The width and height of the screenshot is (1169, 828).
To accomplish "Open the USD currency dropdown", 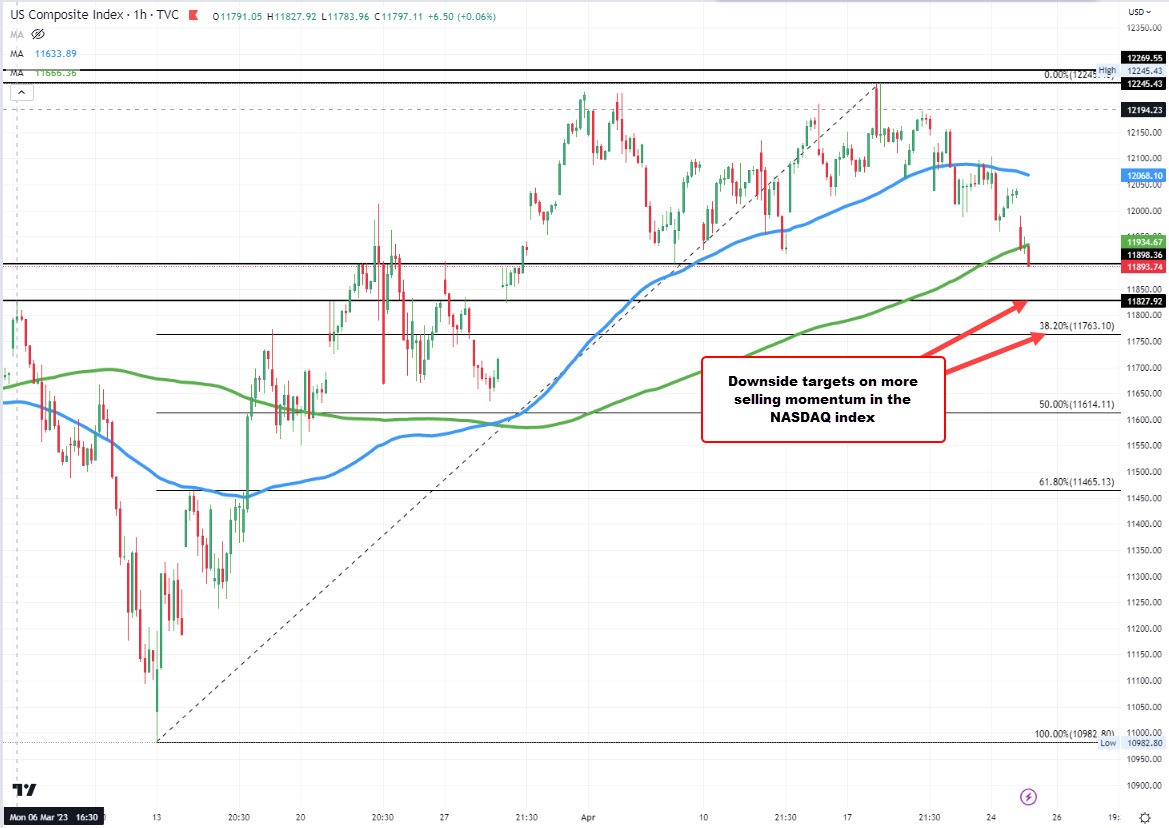I will [1140, 12].
